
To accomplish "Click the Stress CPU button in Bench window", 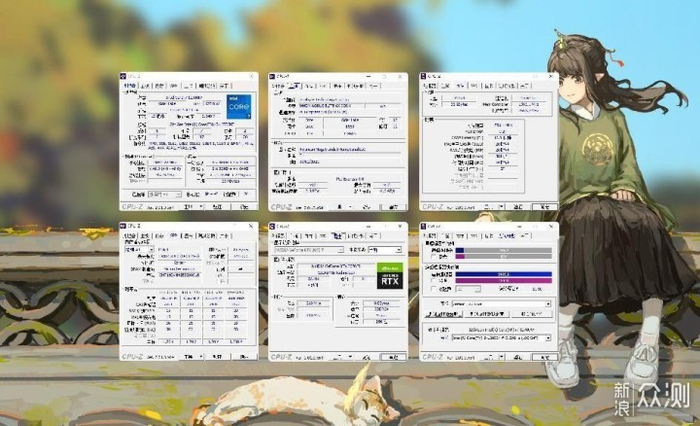I will [x=487, y=314].
